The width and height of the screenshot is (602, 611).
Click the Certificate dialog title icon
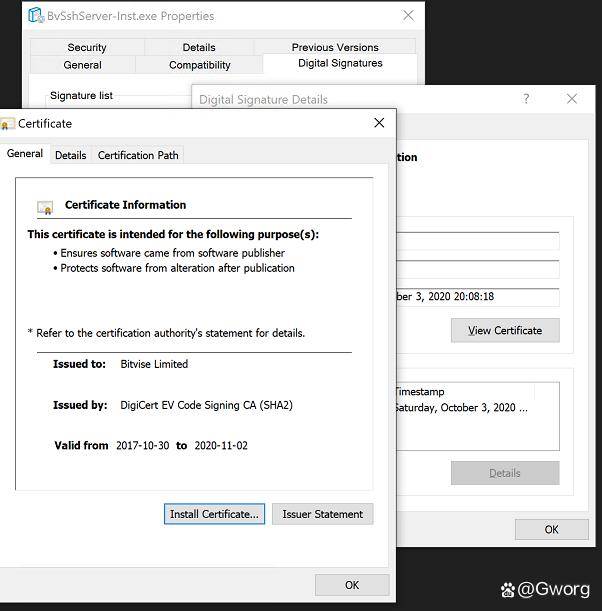pos(8,124)
